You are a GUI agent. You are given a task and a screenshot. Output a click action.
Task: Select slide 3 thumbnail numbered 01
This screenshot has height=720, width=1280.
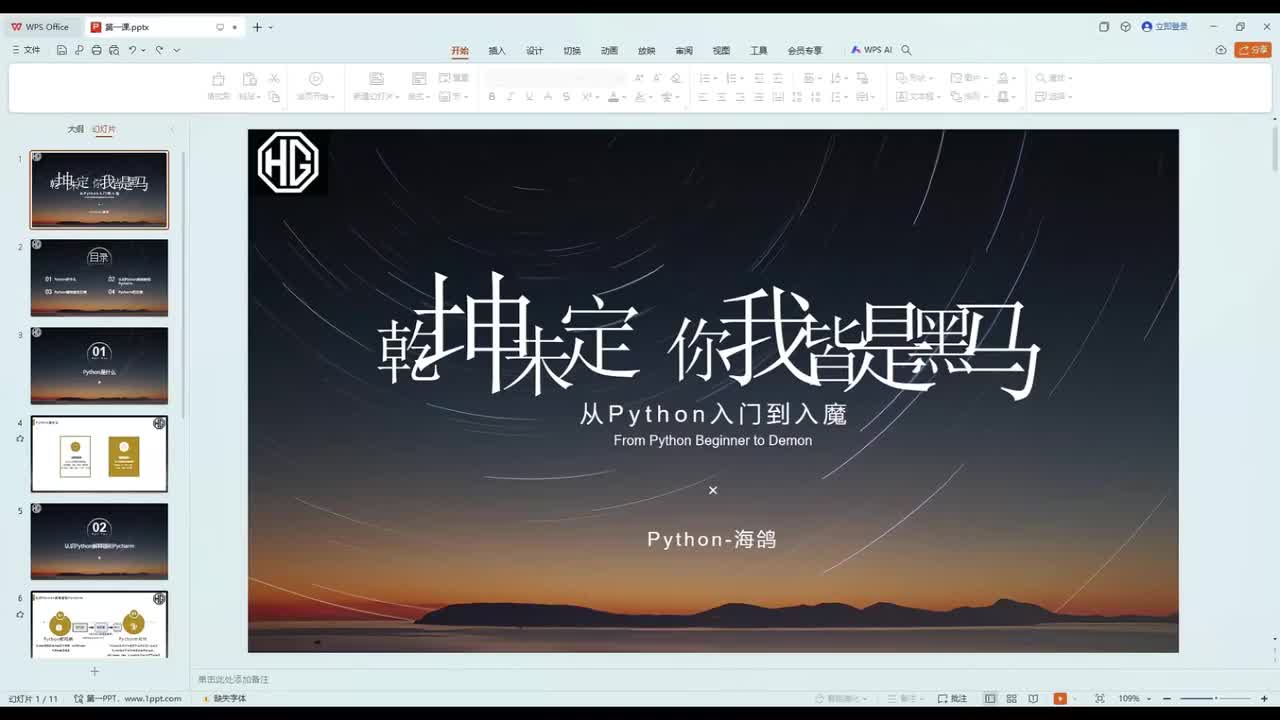click(99, 366)
